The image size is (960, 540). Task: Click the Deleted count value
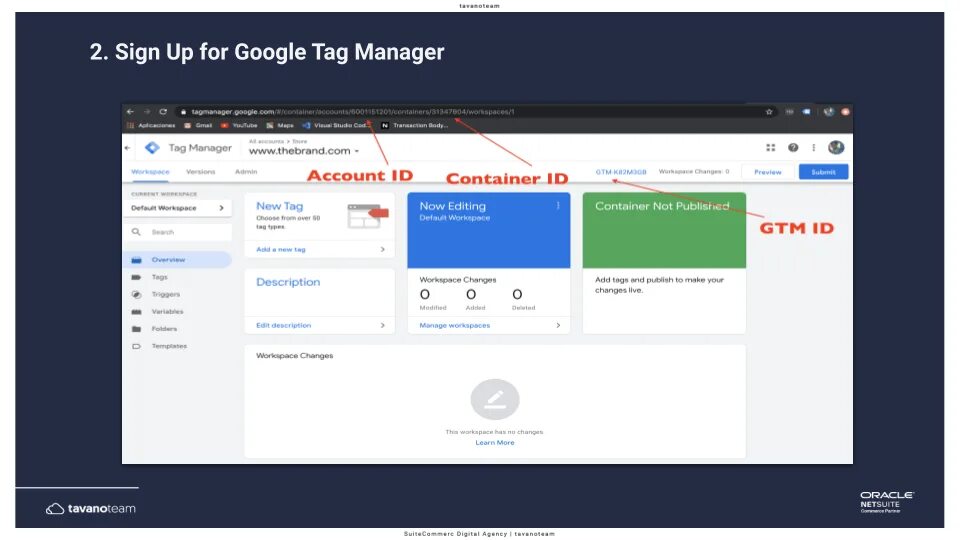click(517, 294)
